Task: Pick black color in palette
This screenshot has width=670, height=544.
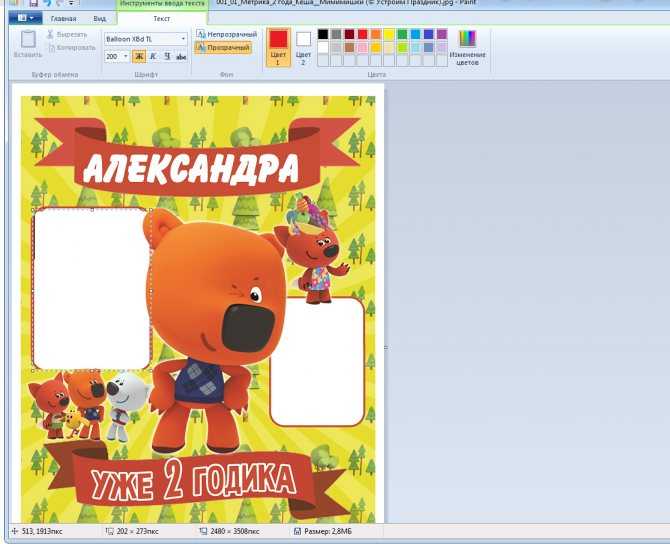Action: pyautogui.click(x=323, y=34)
